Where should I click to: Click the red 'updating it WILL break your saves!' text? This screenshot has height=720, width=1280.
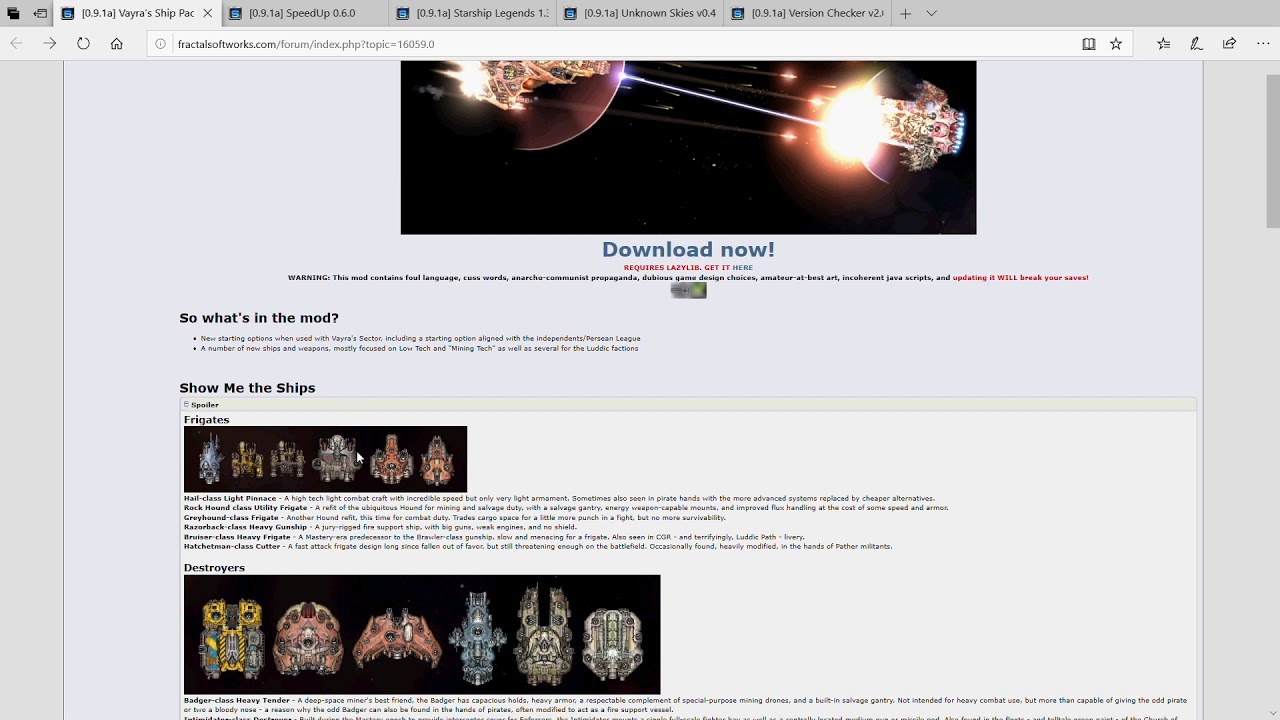1020,278
